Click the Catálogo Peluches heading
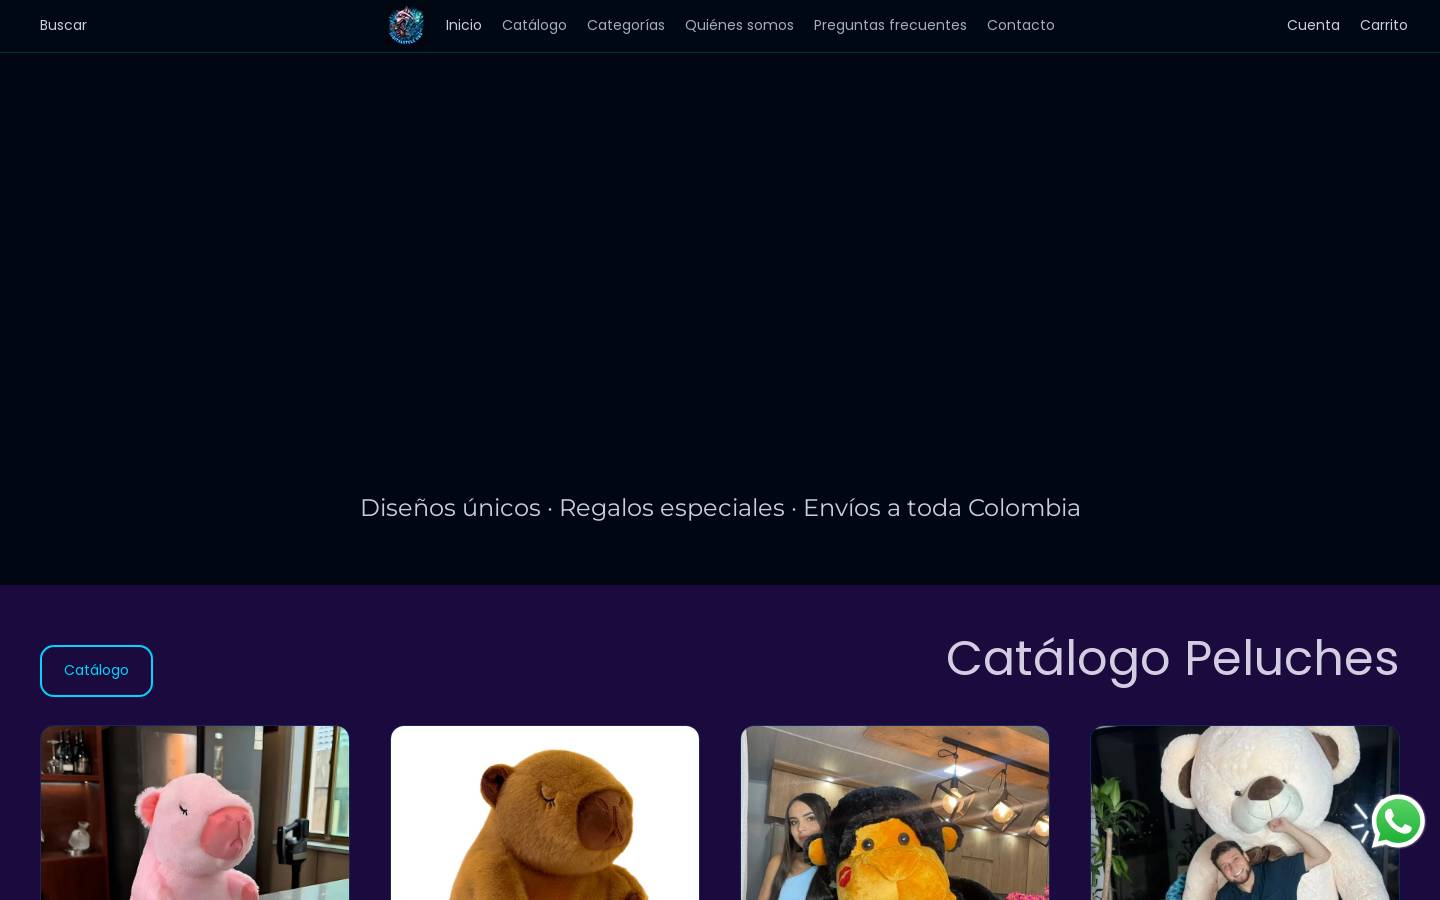This screenshot has width=1440, height=900. coord(1172,658)
